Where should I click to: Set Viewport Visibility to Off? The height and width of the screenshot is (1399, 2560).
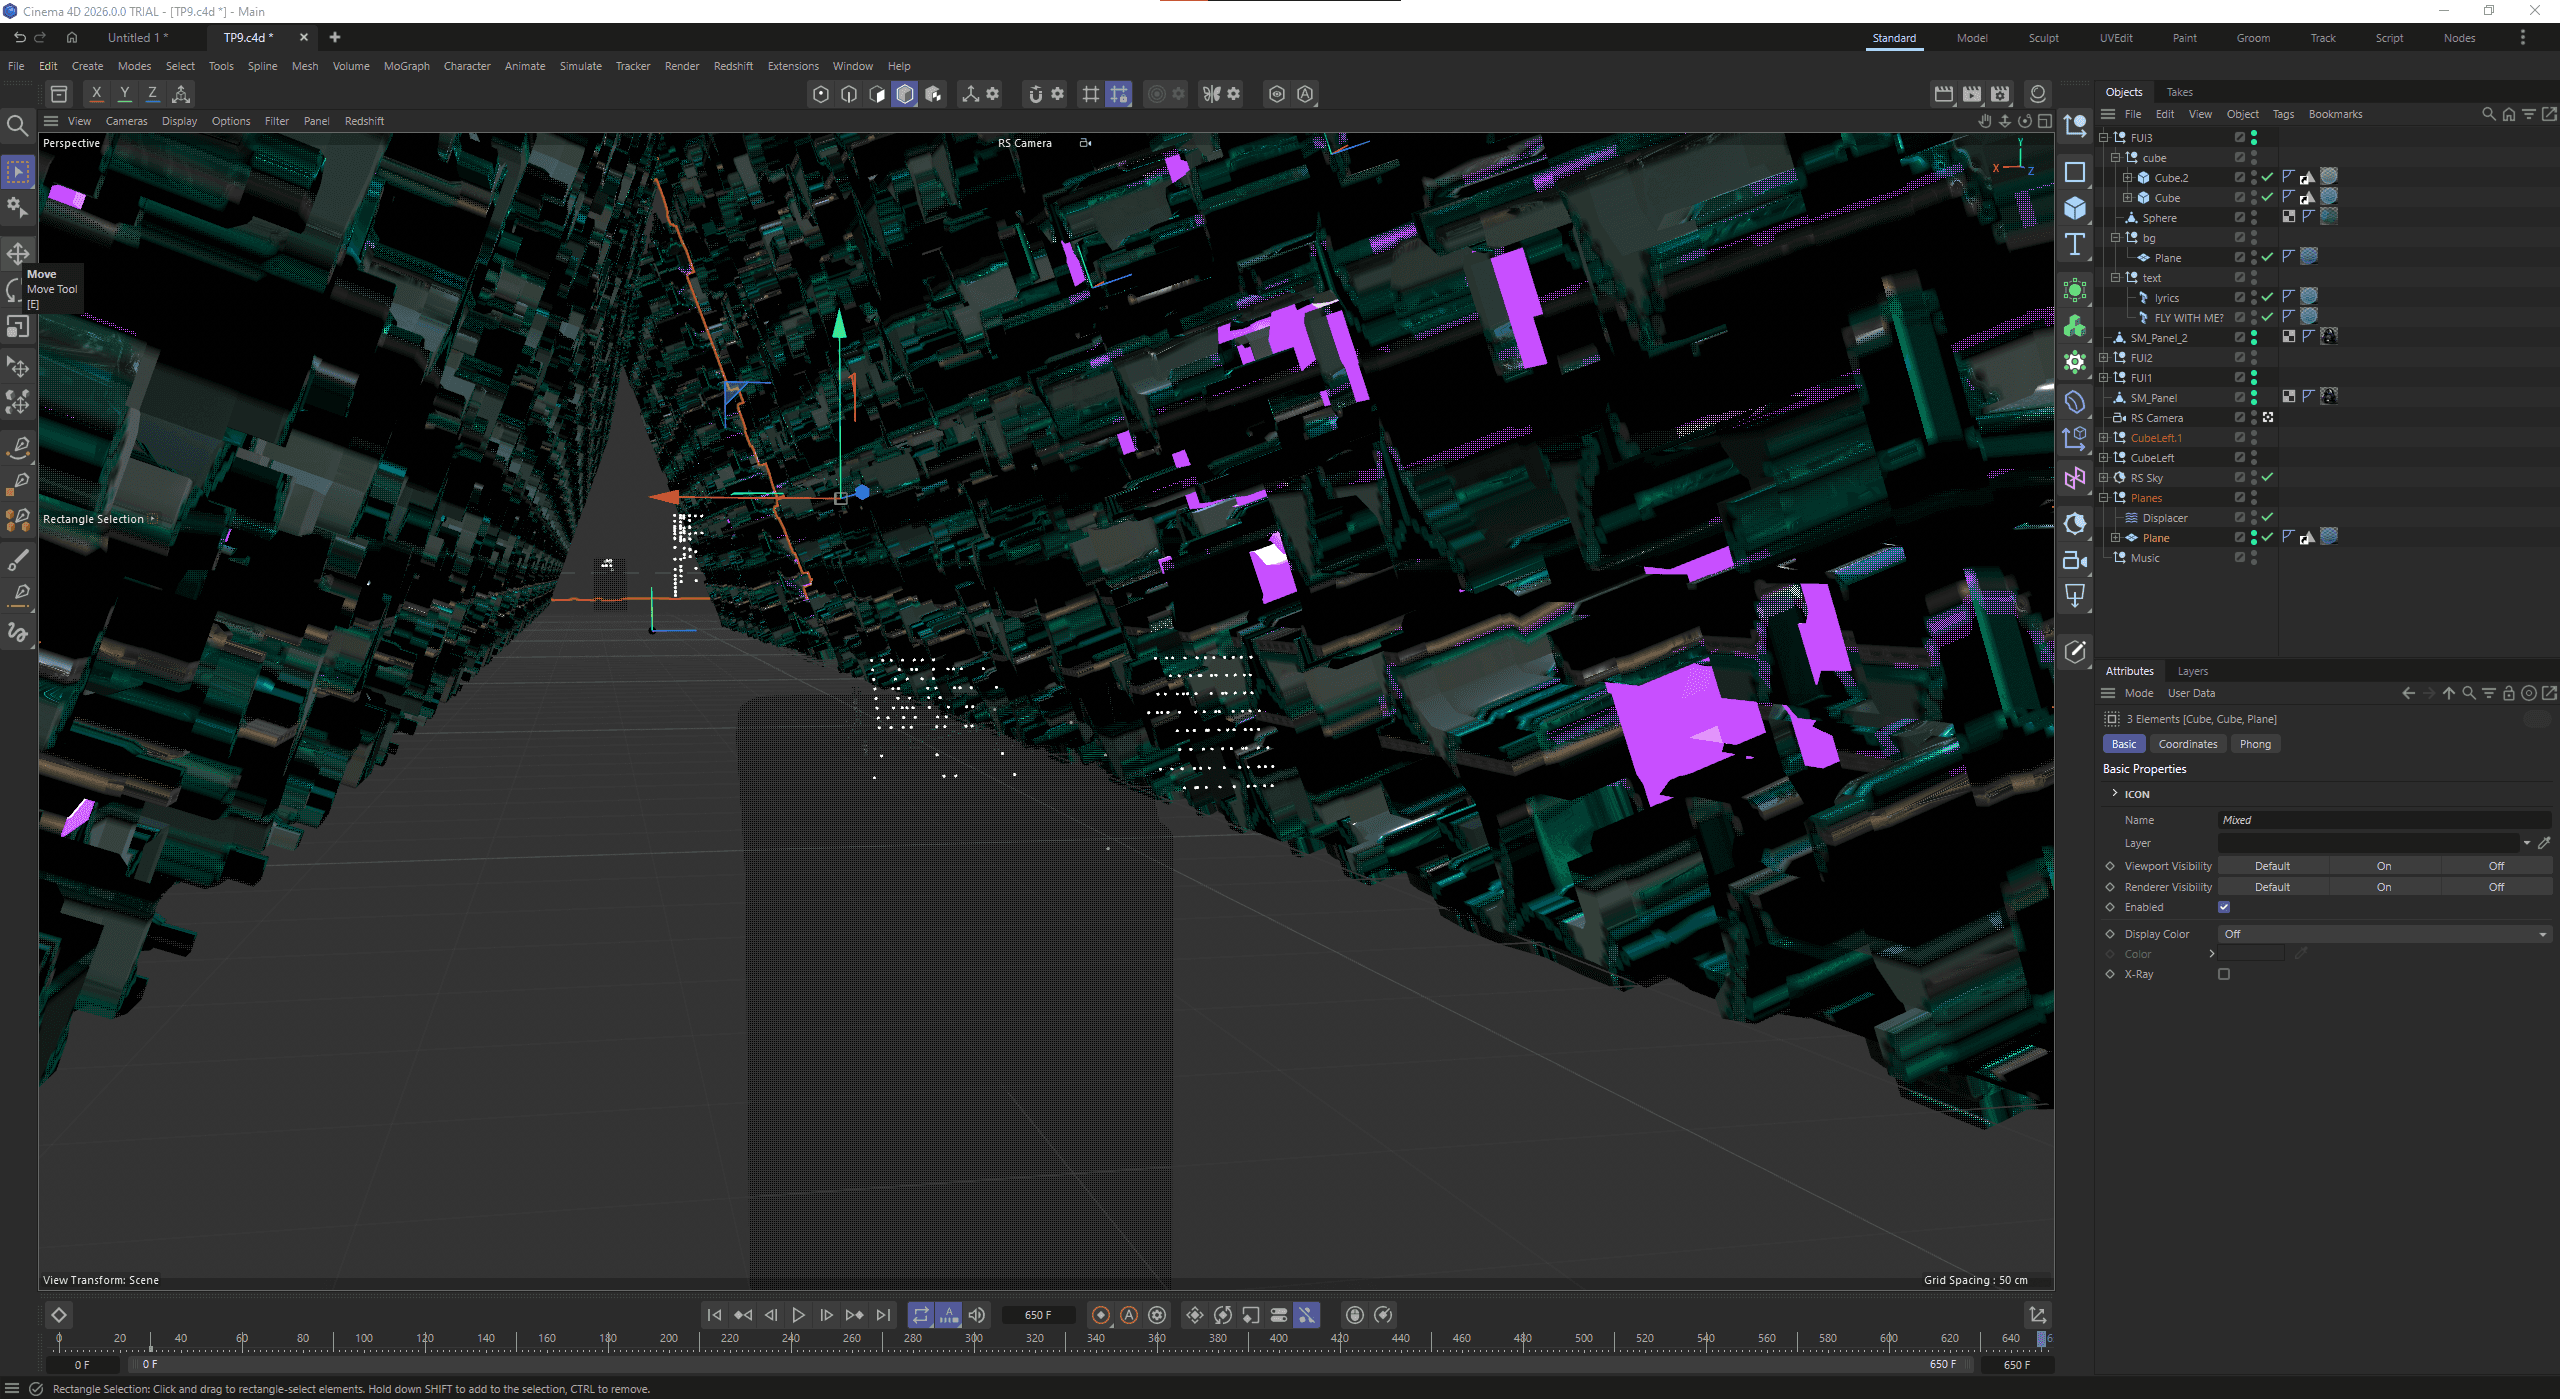coord(2496,866)
